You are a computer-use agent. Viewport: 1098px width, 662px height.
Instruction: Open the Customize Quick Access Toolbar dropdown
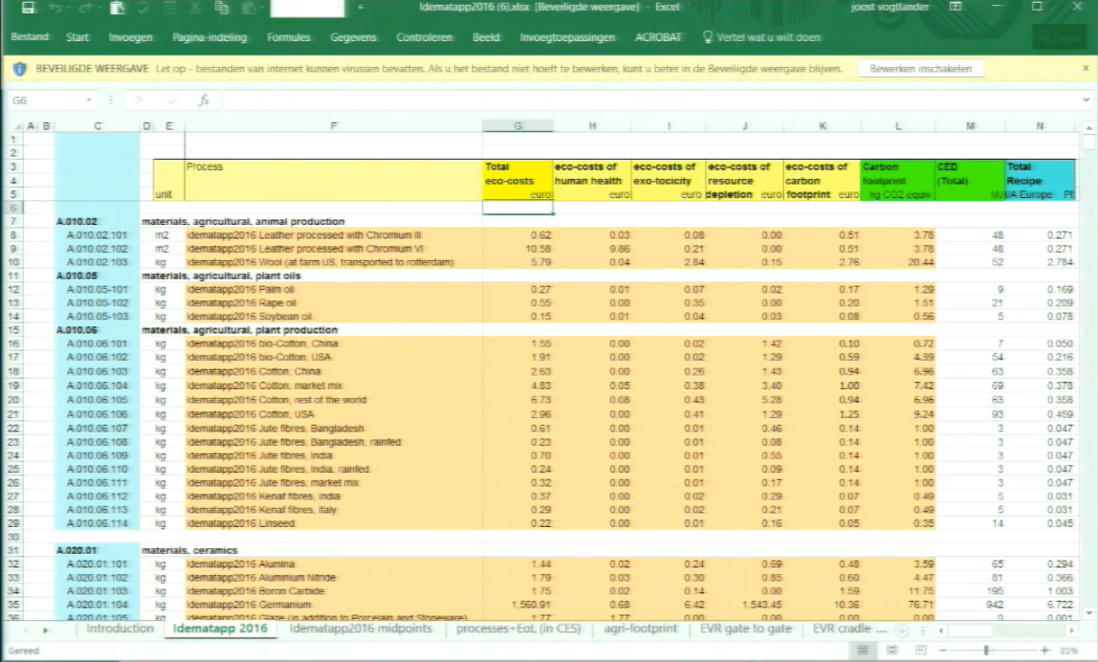(x=360, y=8)
